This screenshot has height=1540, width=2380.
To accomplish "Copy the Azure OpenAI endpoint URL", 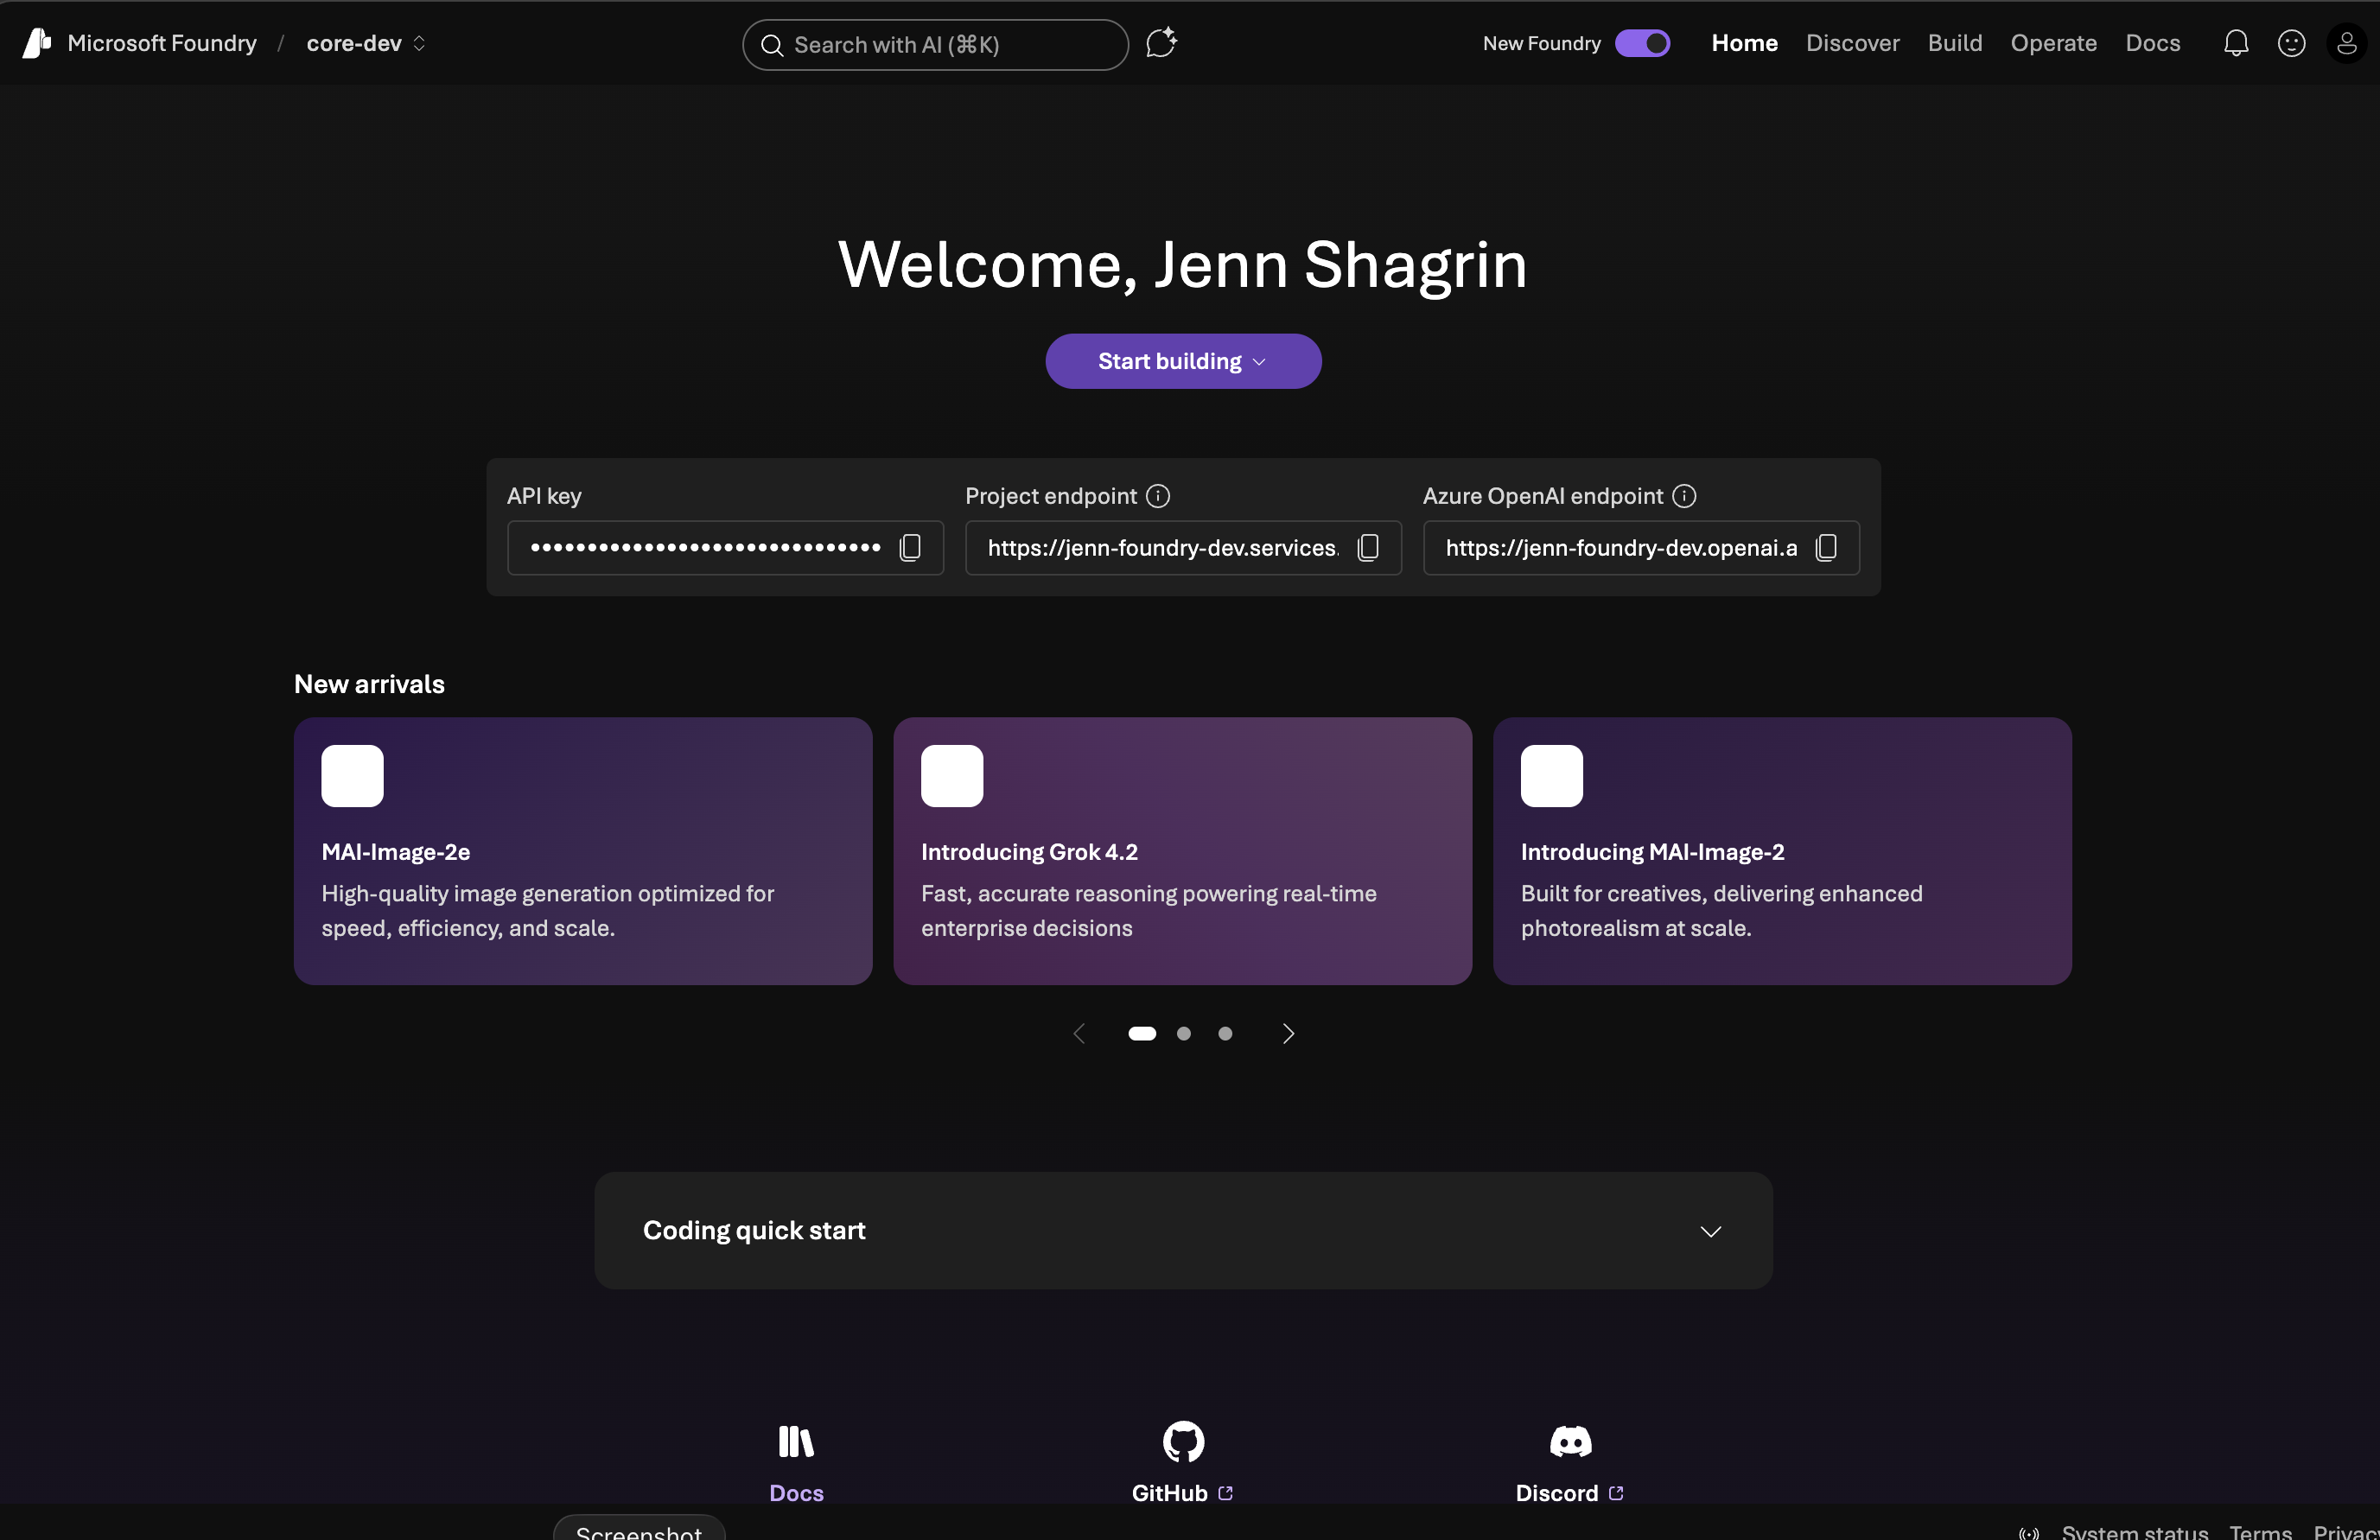I will tap(1826, 547).
